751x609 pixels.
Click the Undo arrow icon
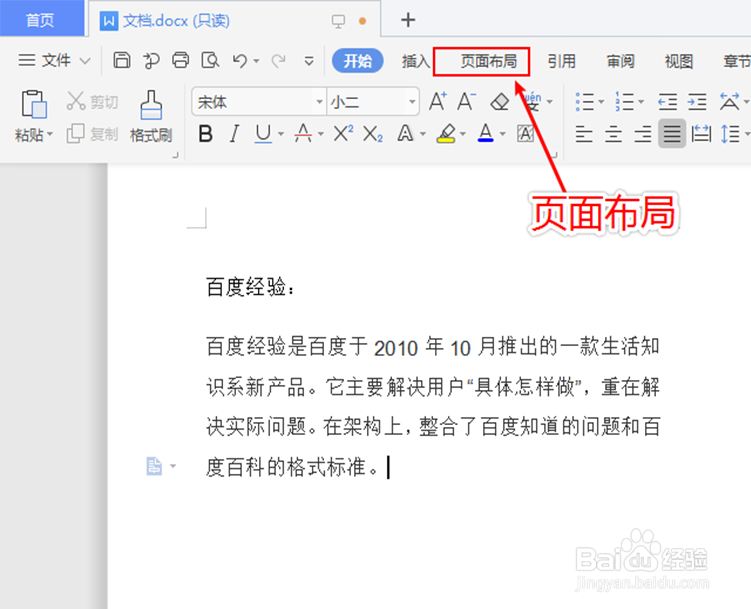pos(239,61)
